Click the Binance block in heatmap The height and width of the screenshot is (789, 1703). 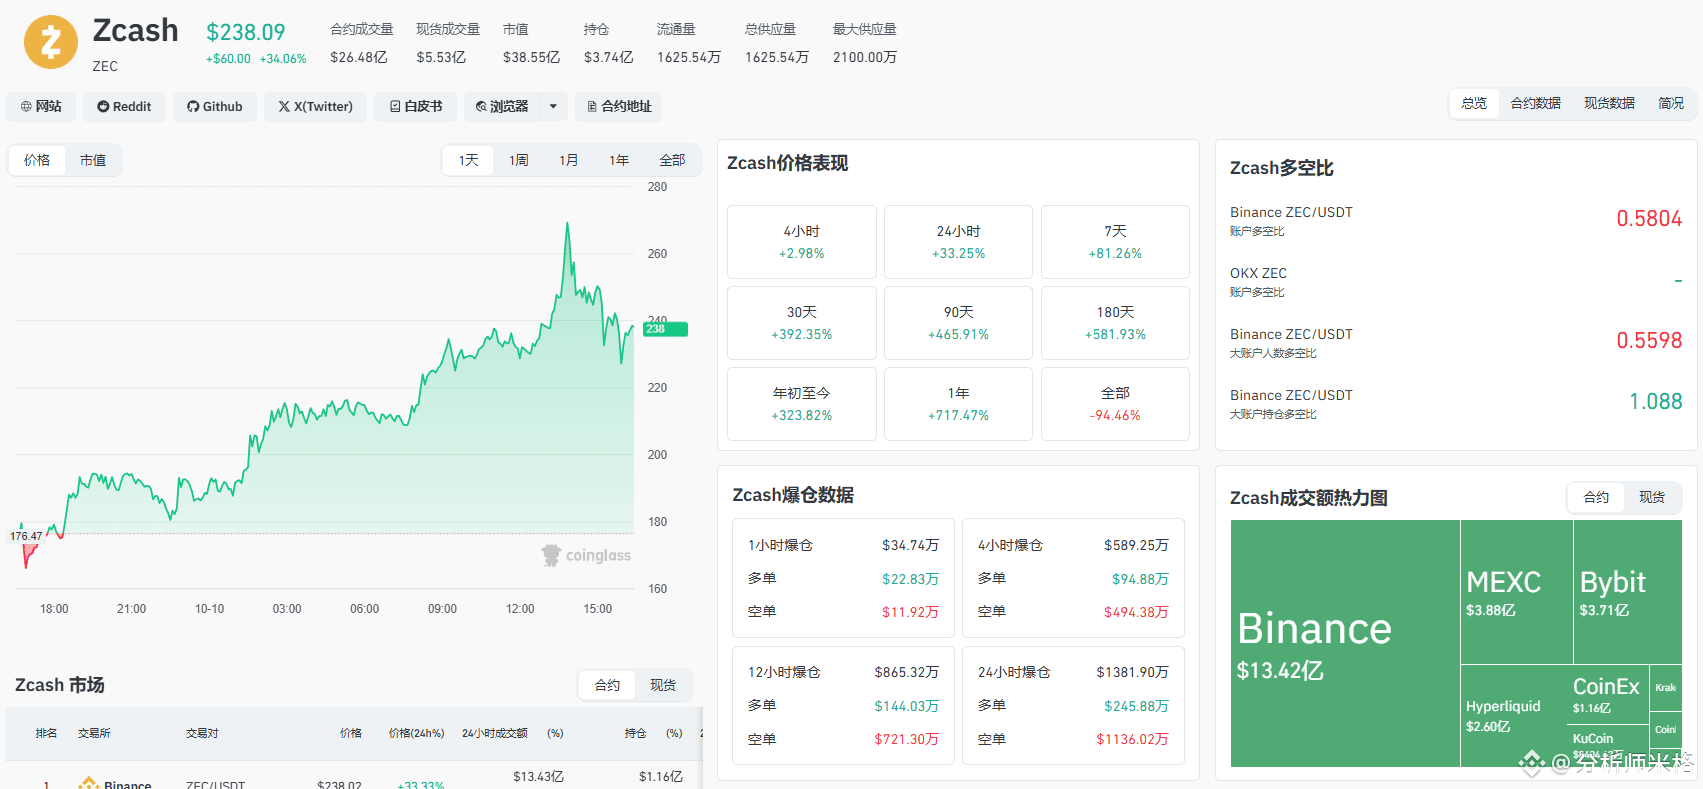tap(1345, 643)
